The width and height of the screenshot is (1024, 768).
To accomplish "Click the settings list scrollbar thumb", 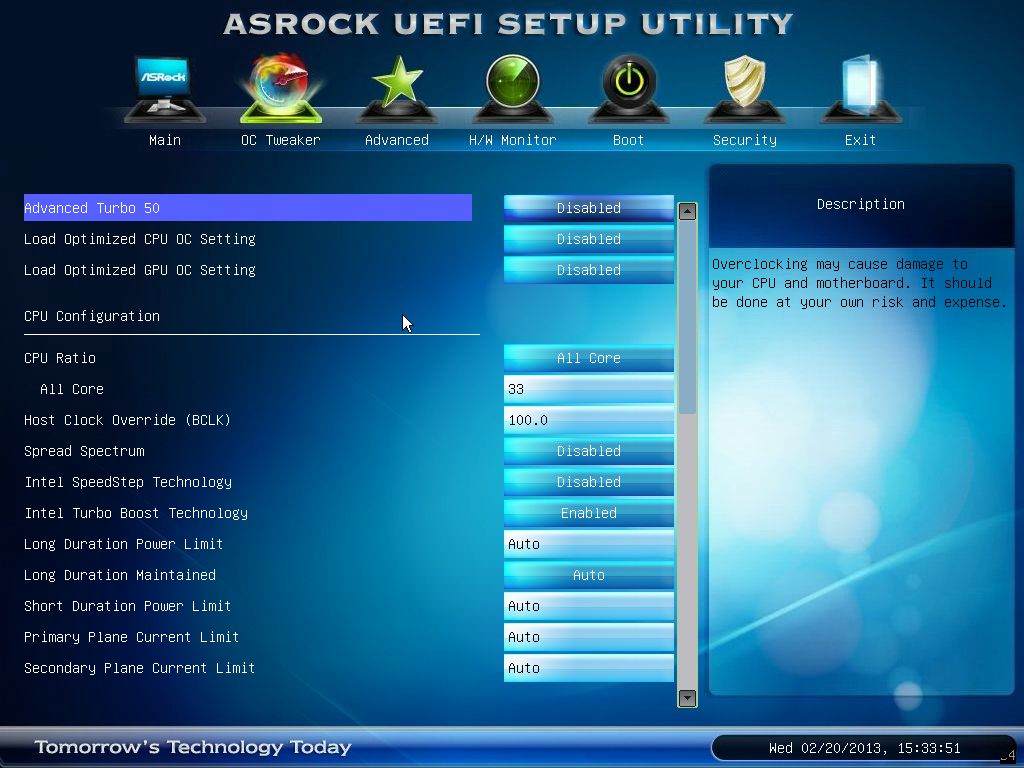I will [x=687, y=317].
